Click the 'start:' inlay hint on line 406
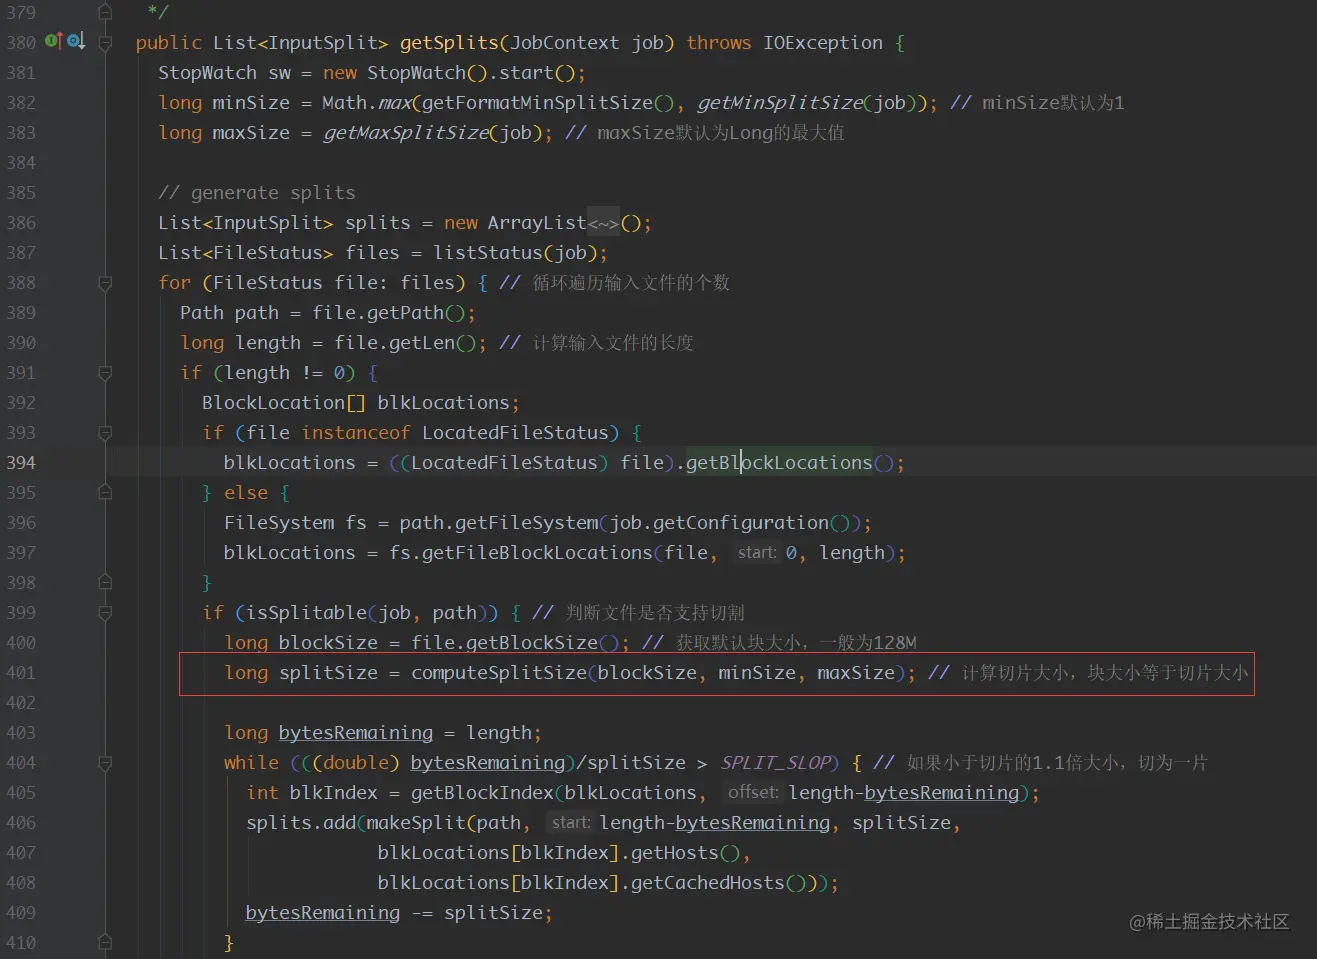Viewport: 1317px width, 959px height. [570, 822]
